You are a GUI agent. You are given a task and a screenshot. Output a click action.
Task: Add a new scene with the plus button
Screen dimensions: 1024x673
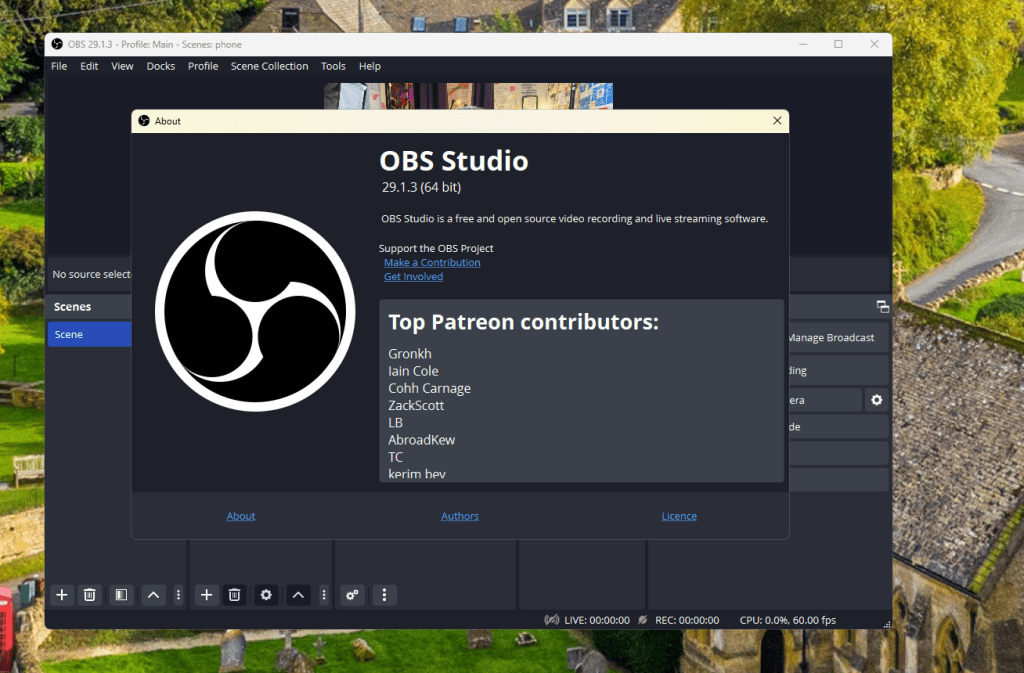click(61, 595)
